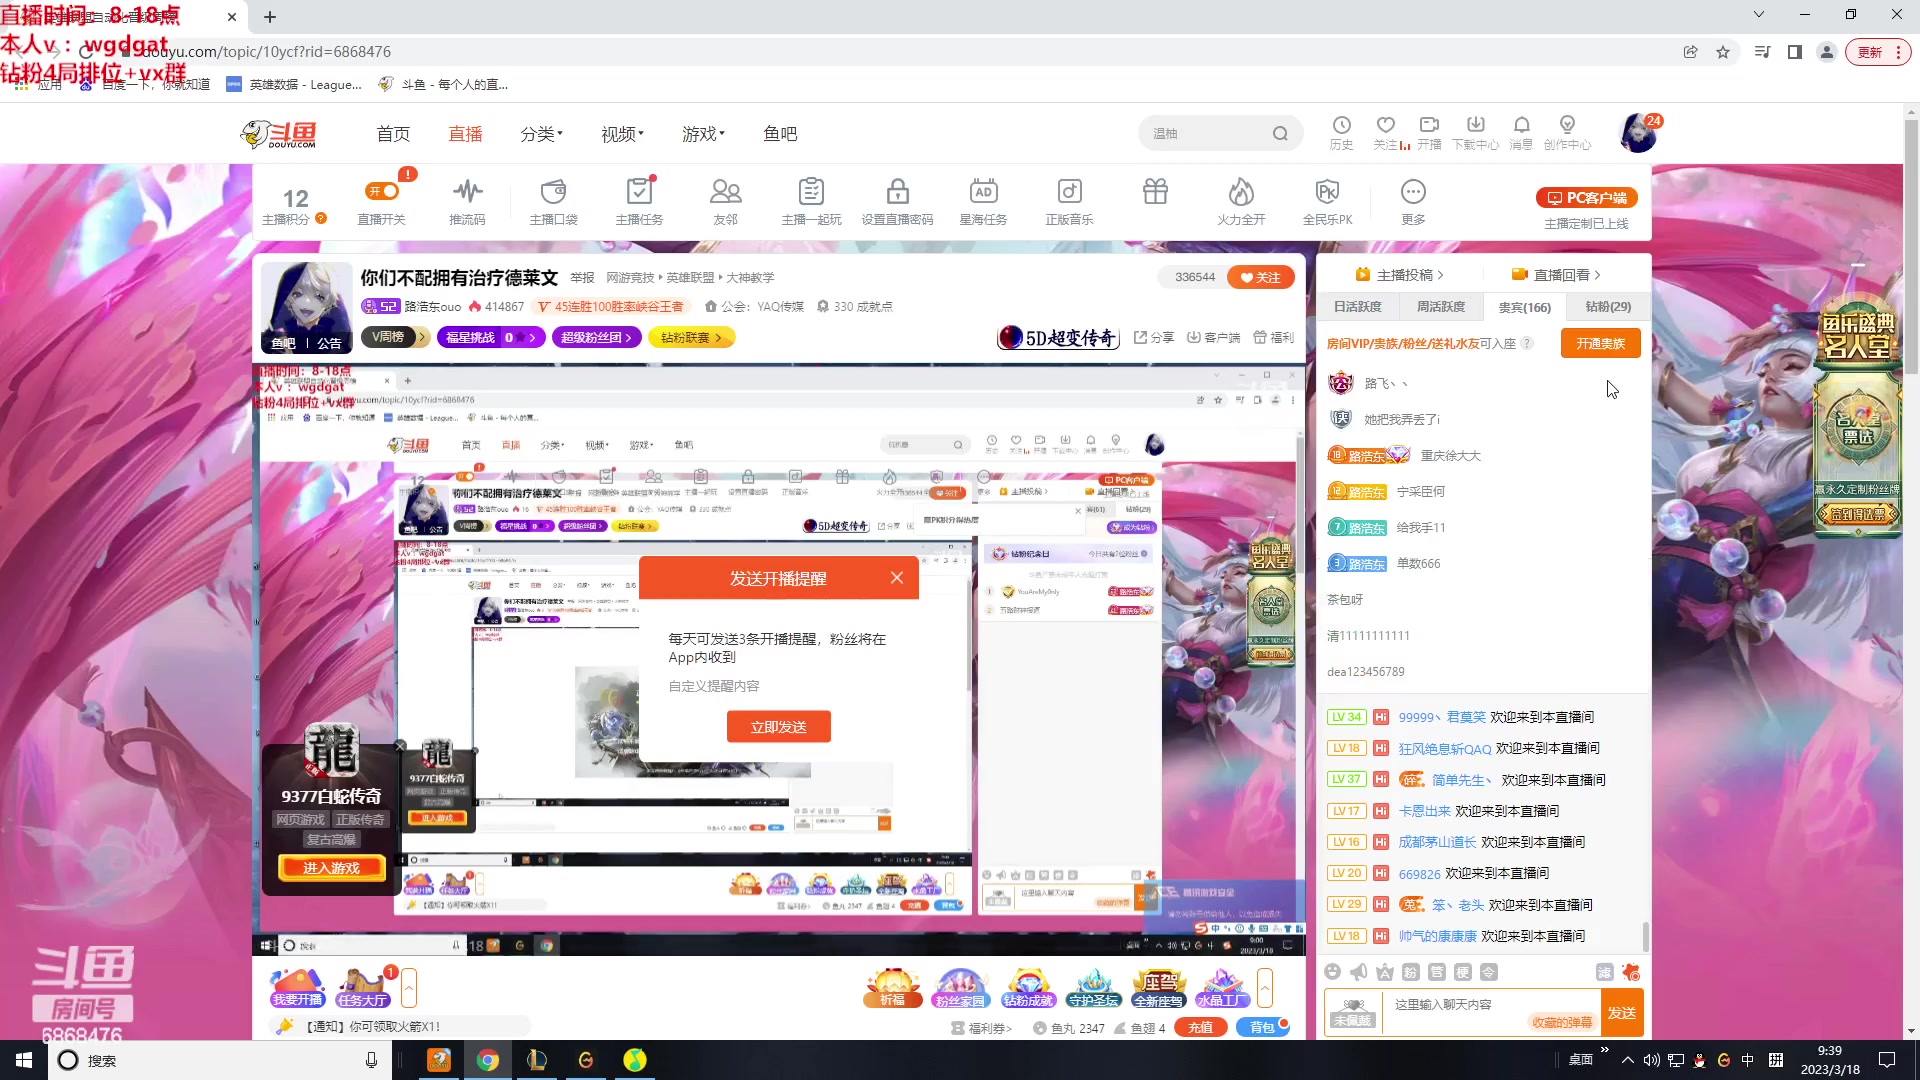The height and width of the screenshot is (1080, 1920).
Task: Expand the 分类 navigation dropdown
Action: (x=541, y=133)
